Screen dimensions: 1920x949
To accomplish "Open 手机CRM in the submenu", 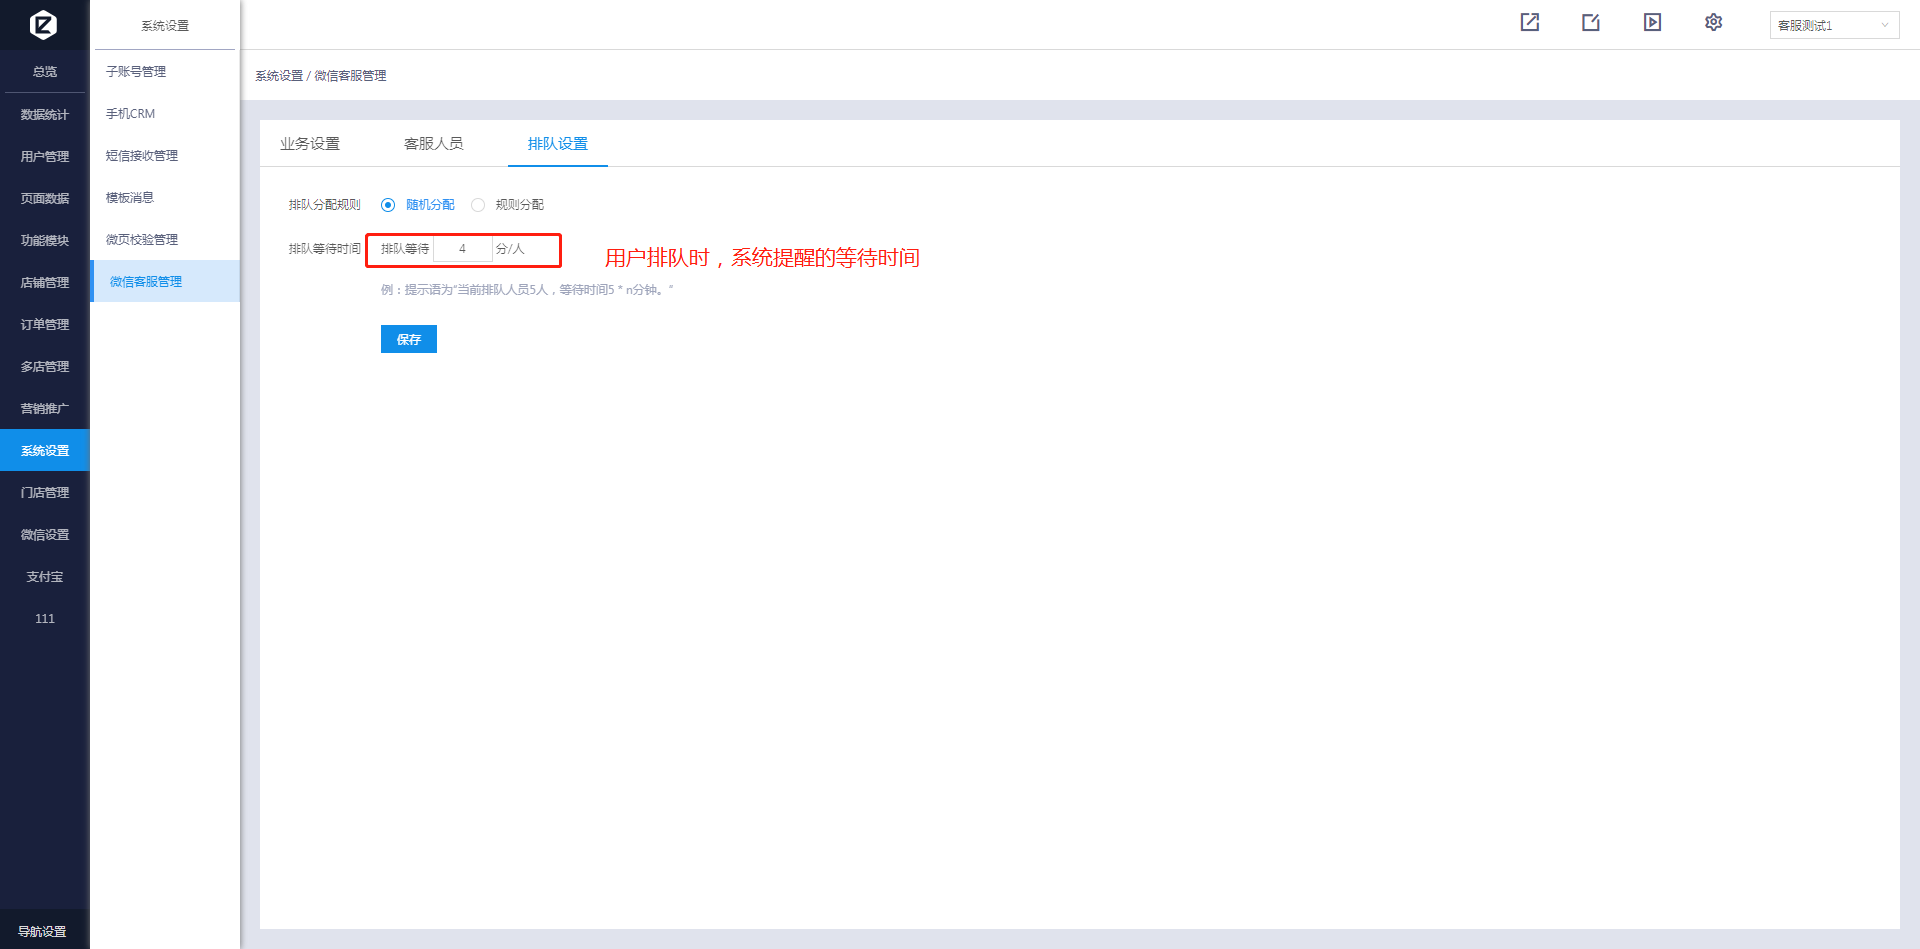I will 131,114.
